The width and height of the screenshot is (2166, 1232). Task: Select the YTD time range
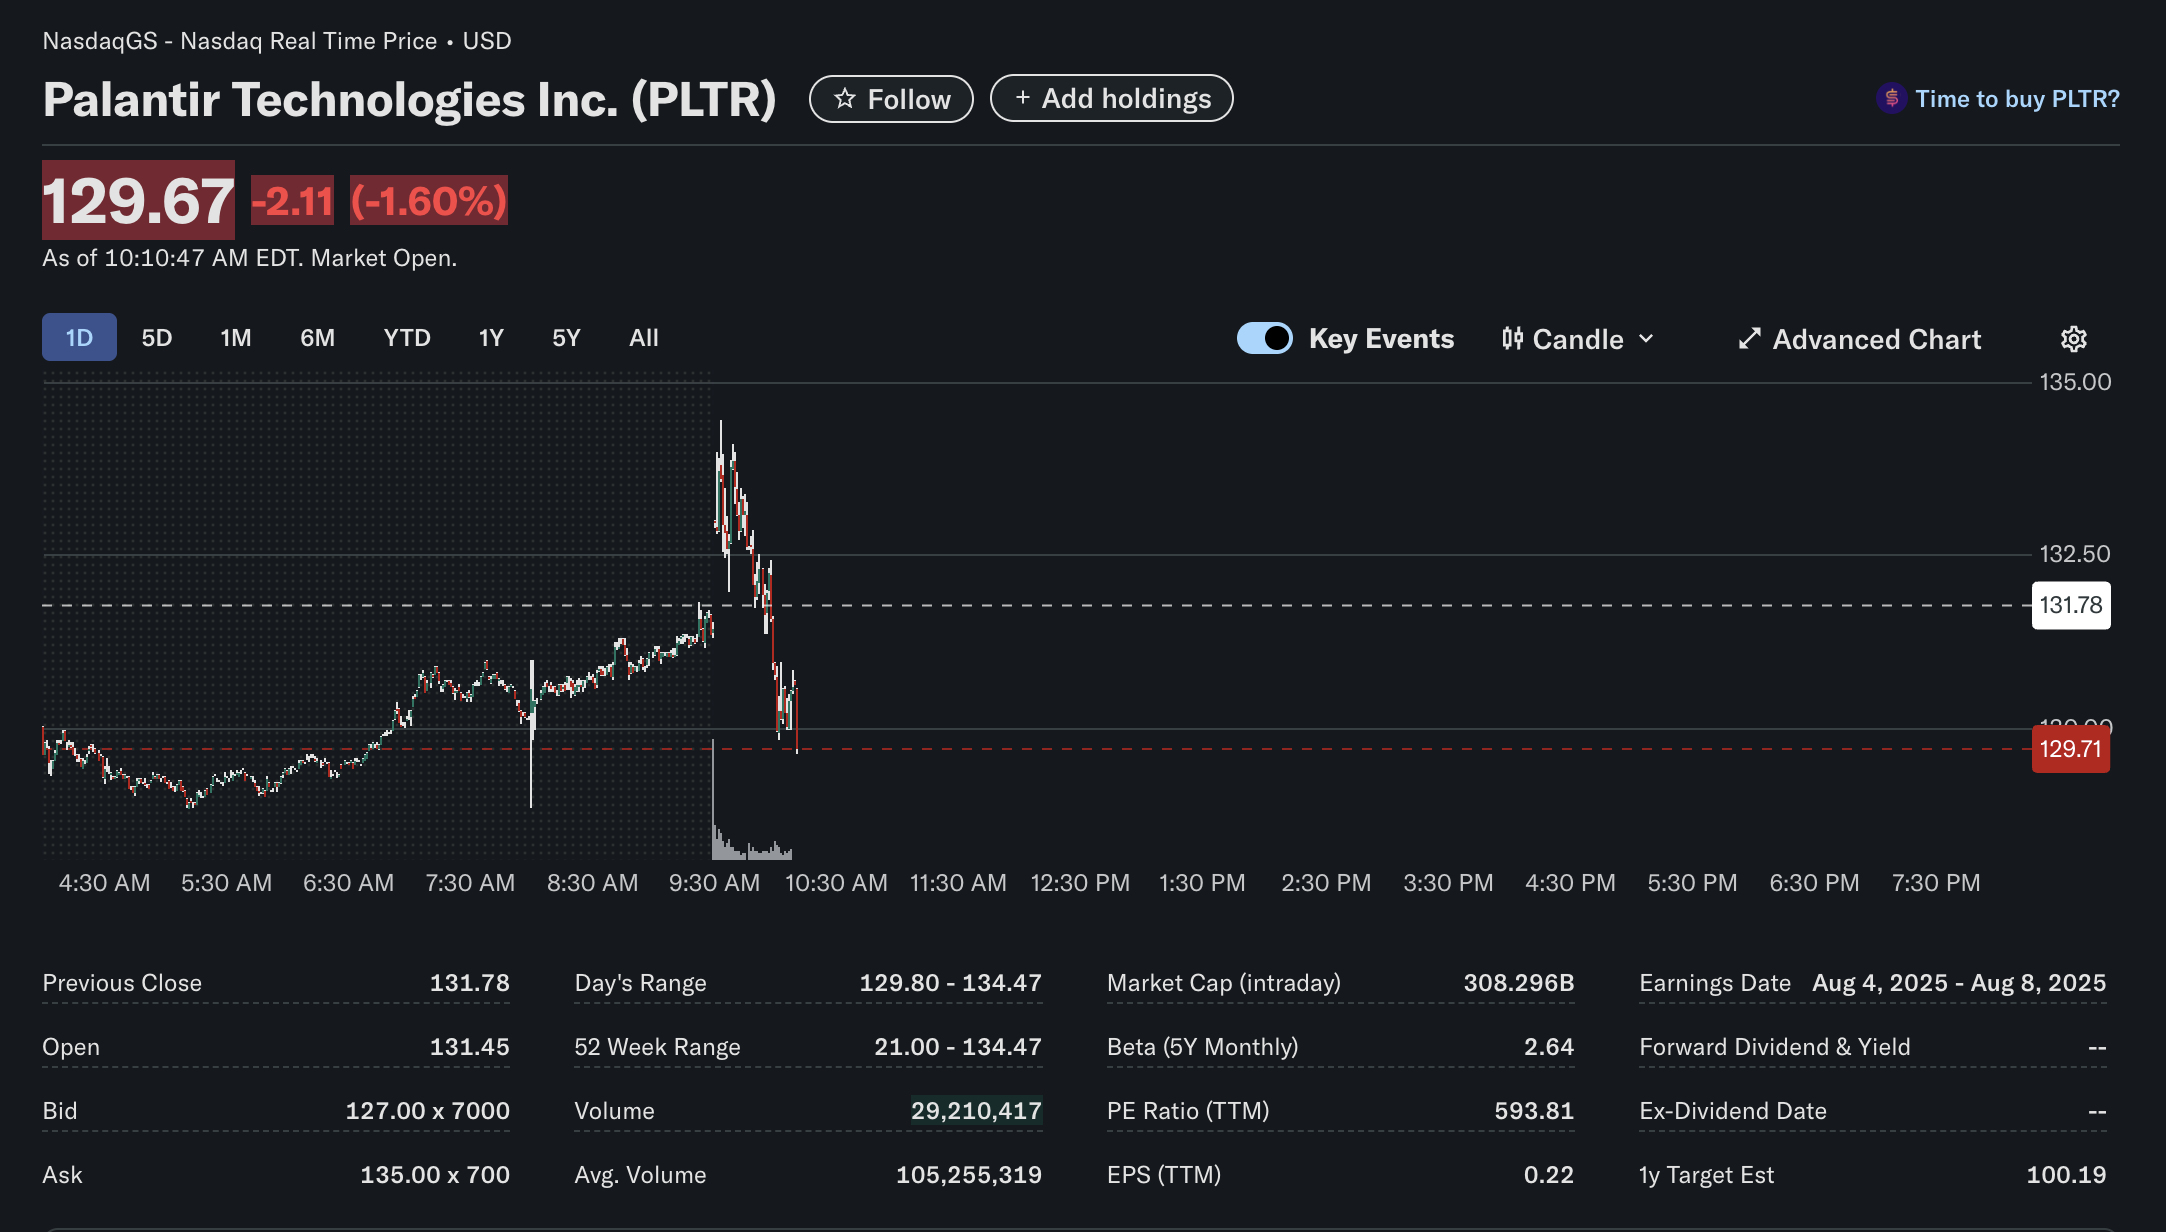tap(407, 337)
